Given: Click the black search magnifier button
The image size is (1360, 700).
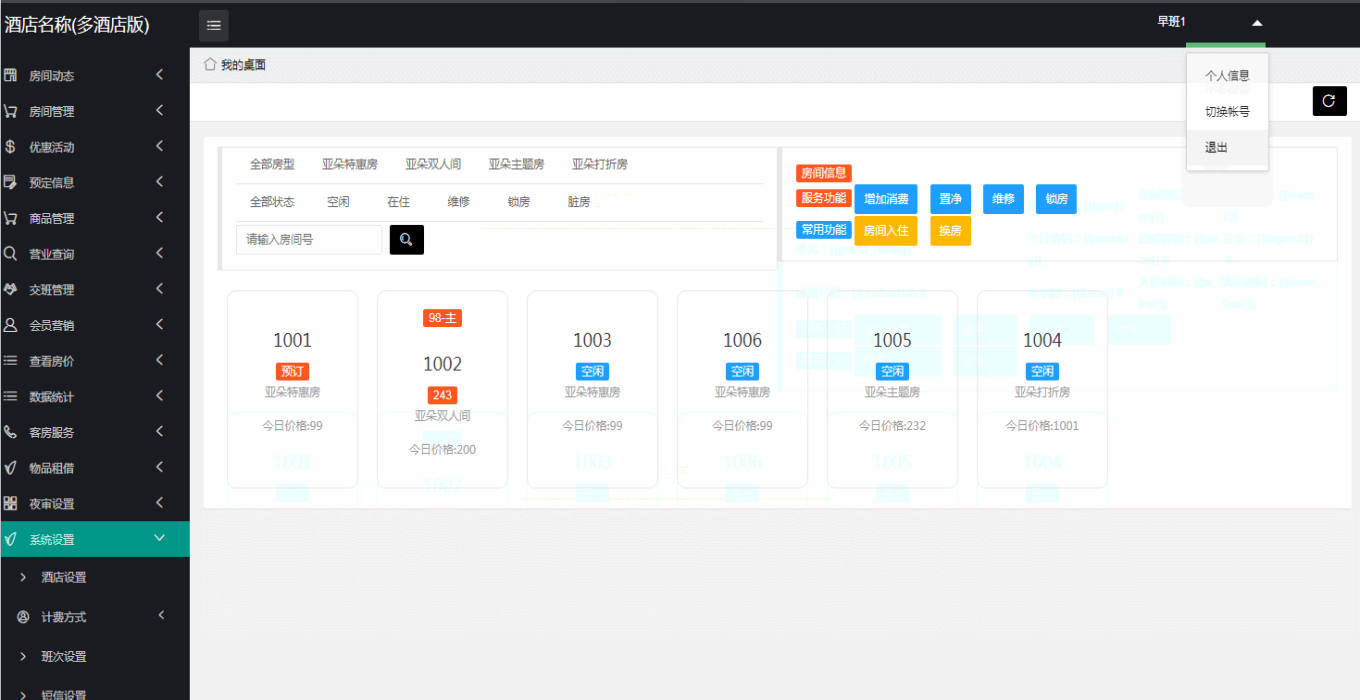Looking at the screenshot, I should (406, 240).
